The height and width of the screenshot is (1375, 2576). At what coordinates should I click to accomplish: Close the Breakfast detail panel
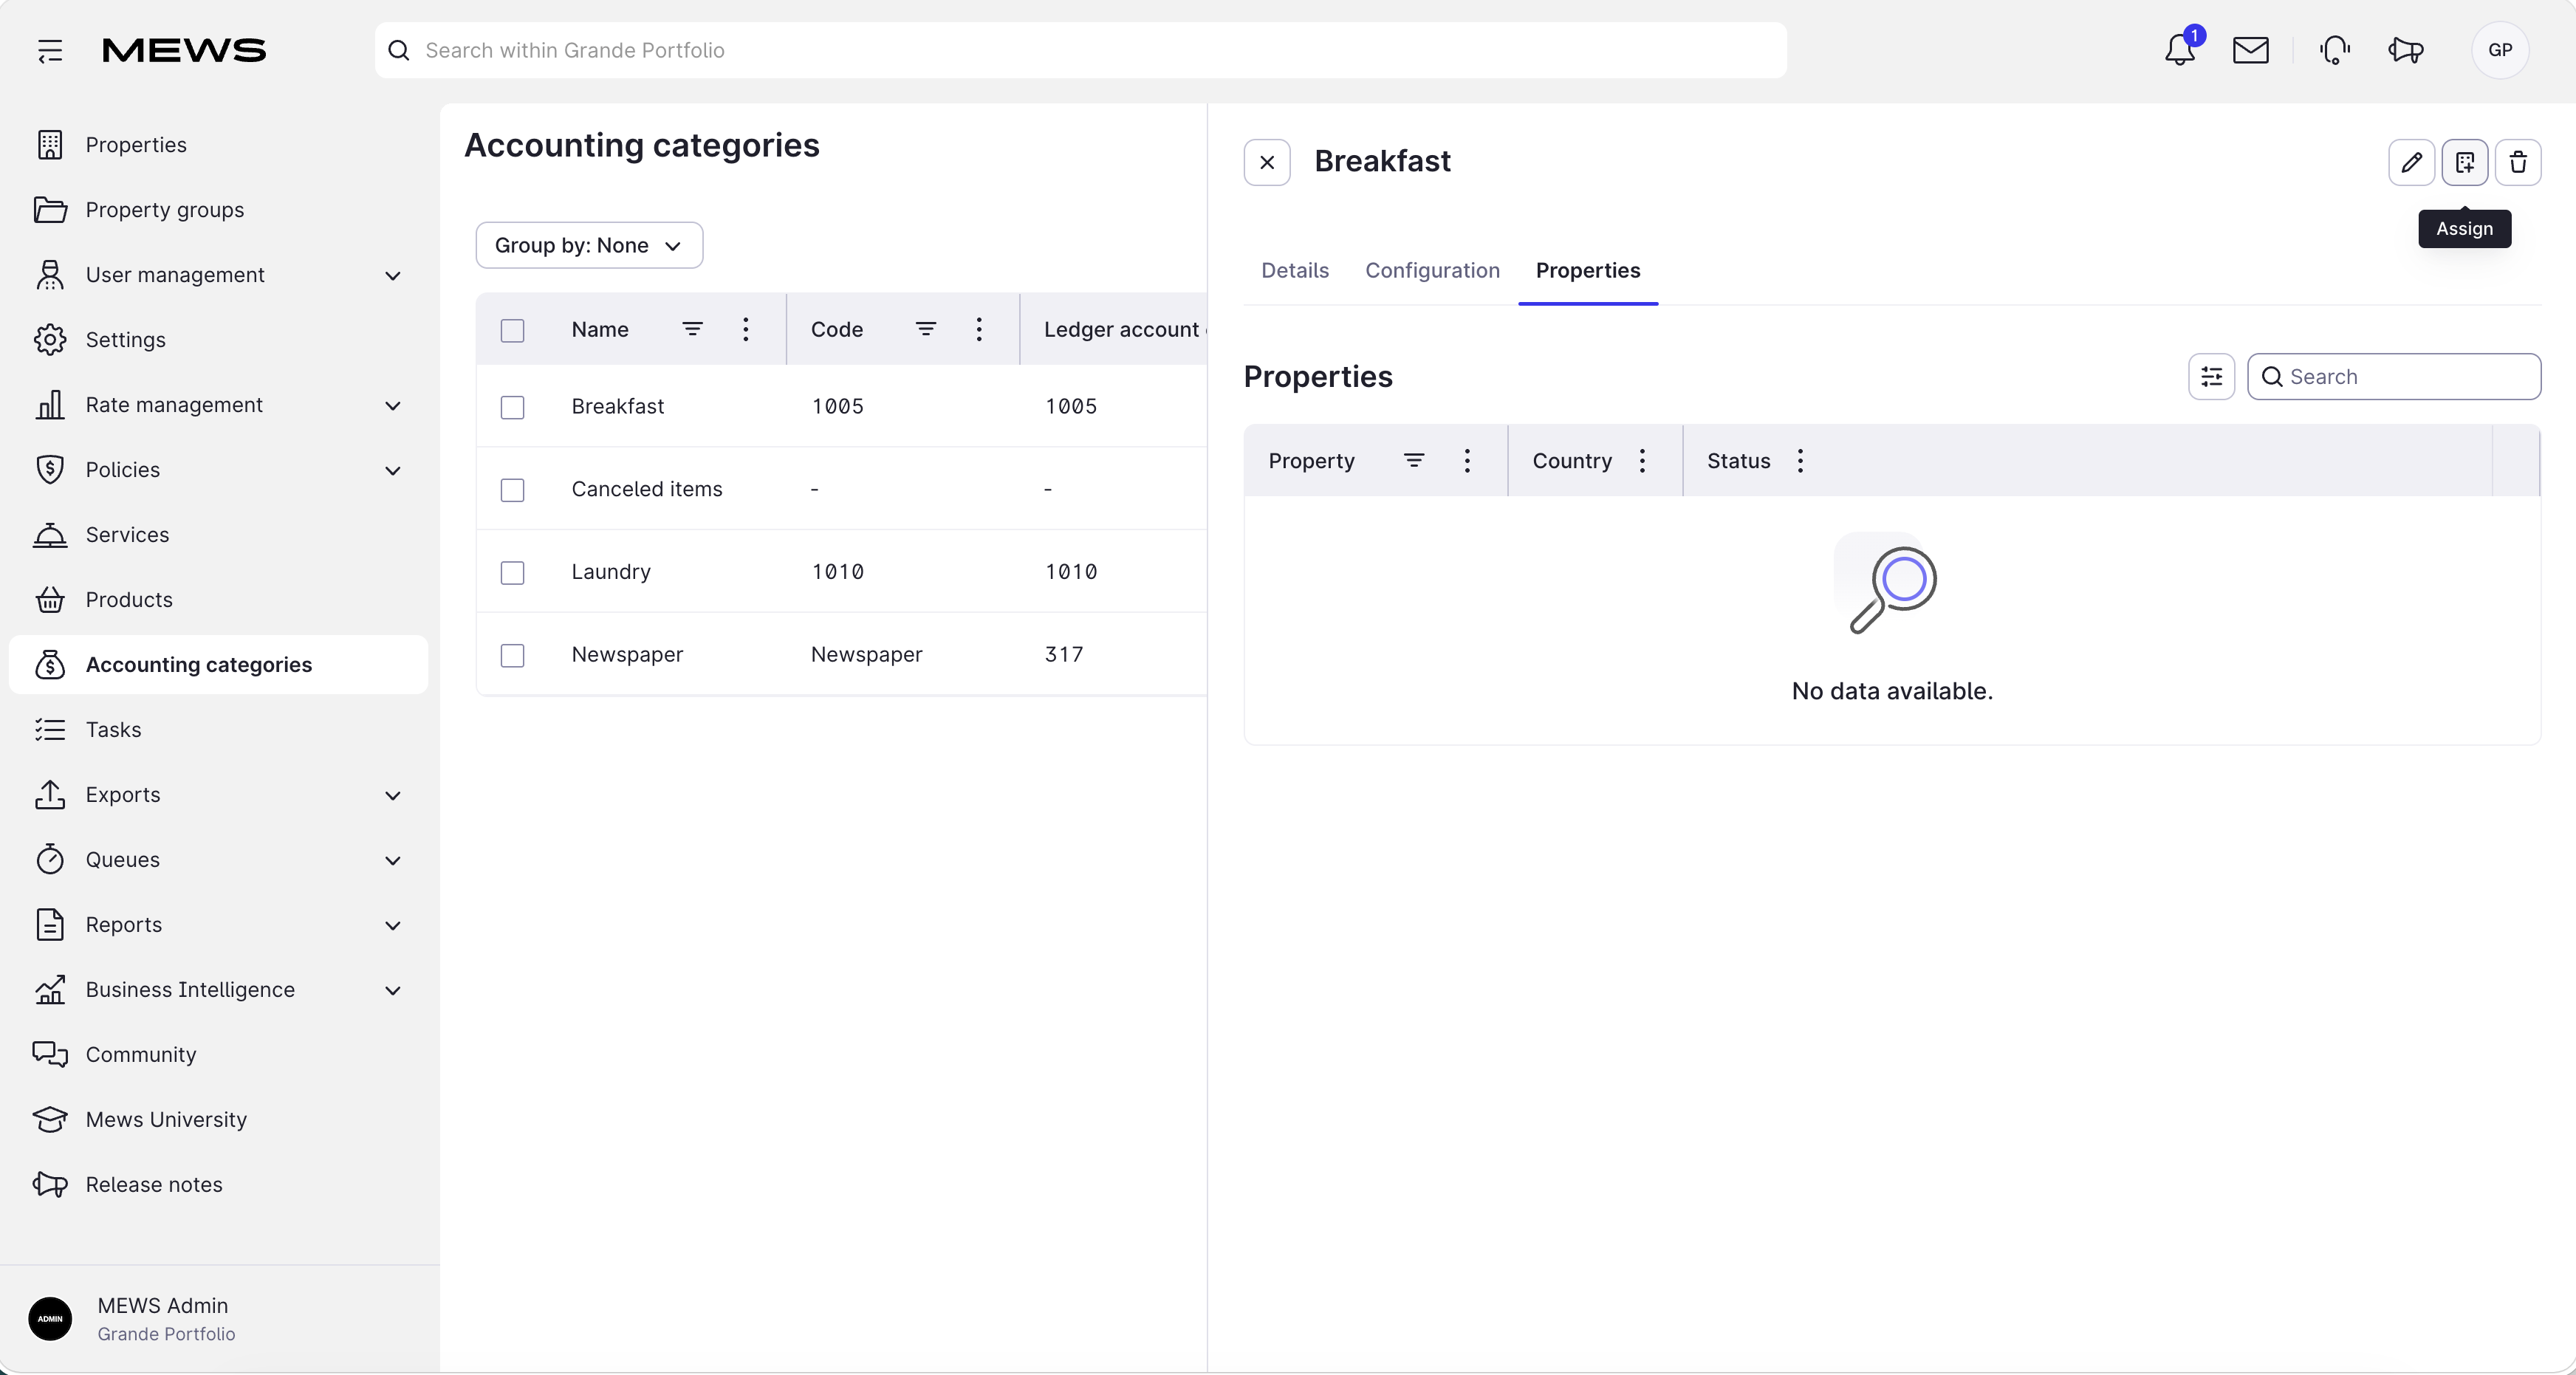(x=1267, y=162)
